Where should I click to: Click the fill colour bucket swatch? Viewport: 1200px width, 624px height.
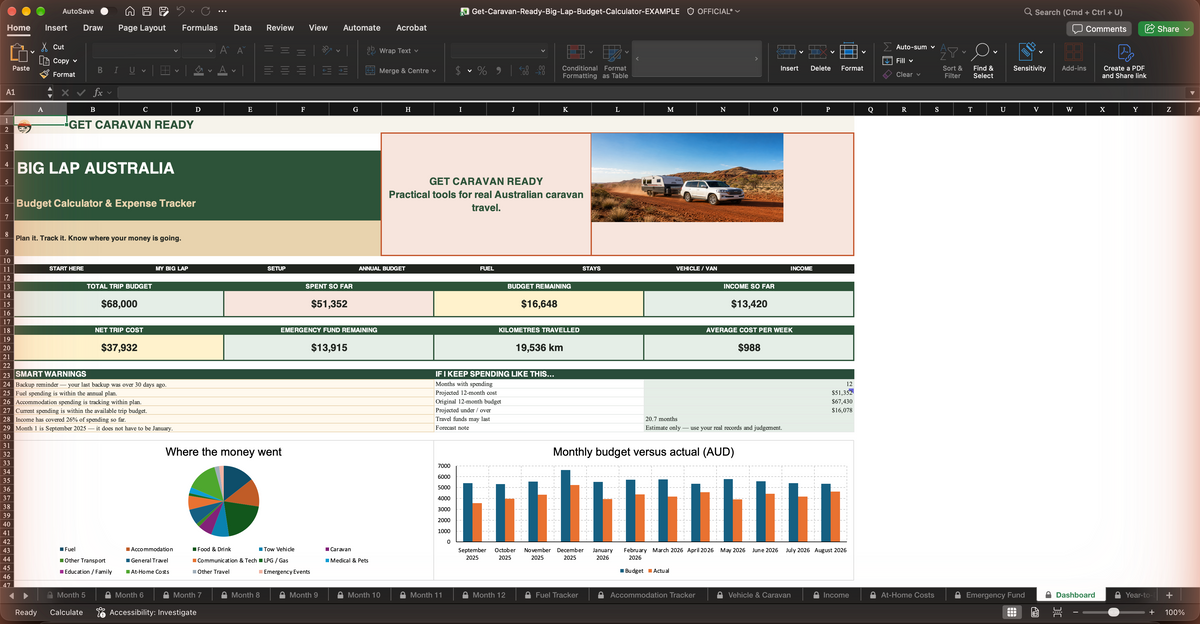(x=199, y=71)
